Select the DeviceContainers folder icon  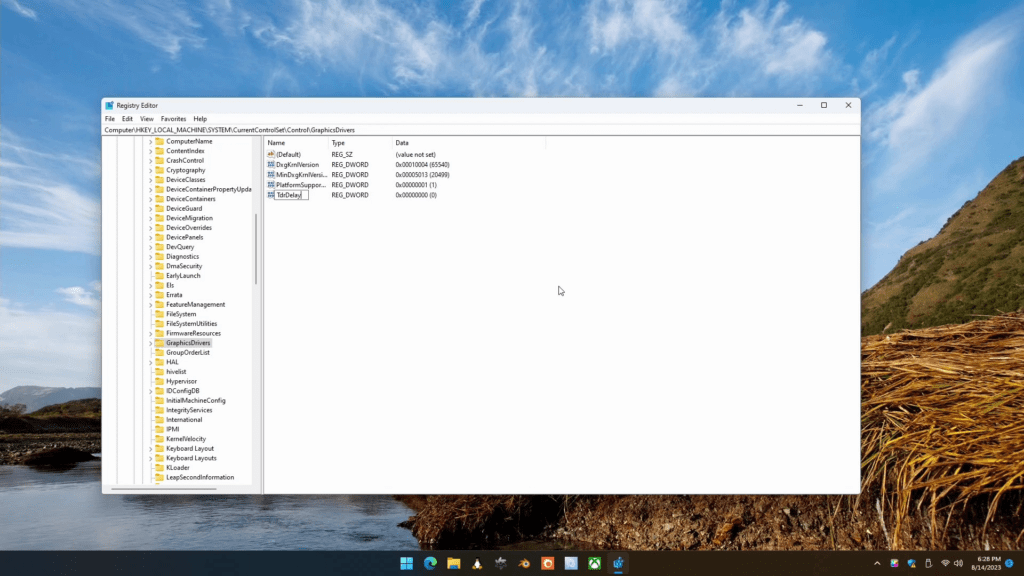(x=159, y=199)
